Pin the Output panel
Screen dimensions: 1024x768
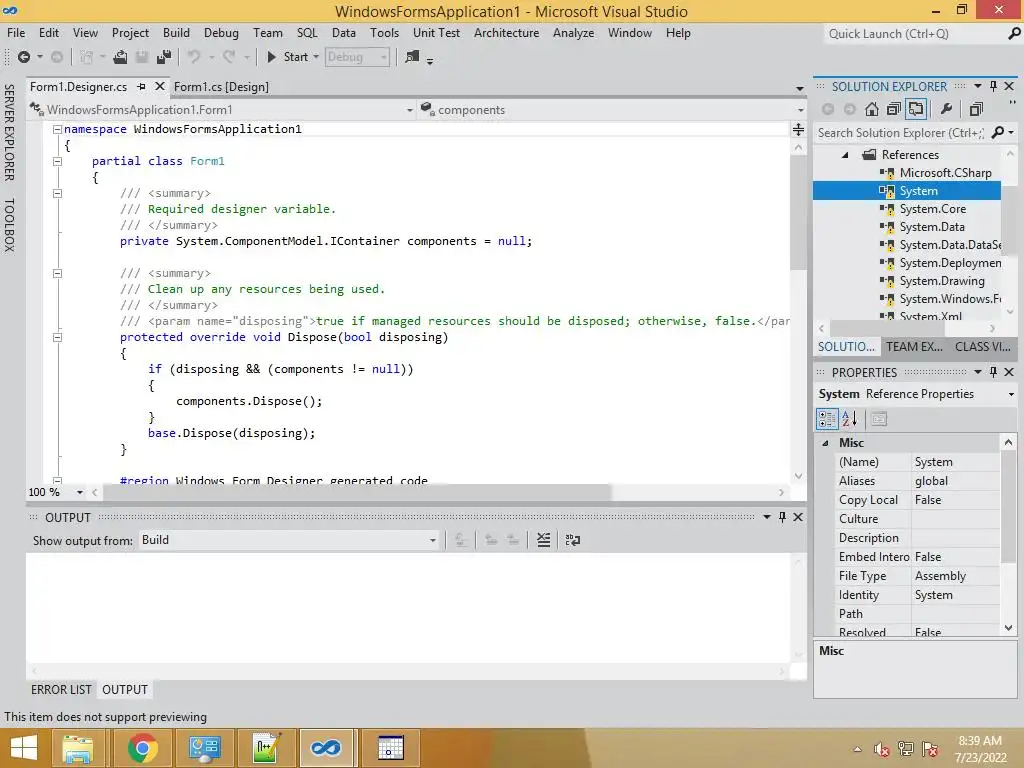(782, 517)
